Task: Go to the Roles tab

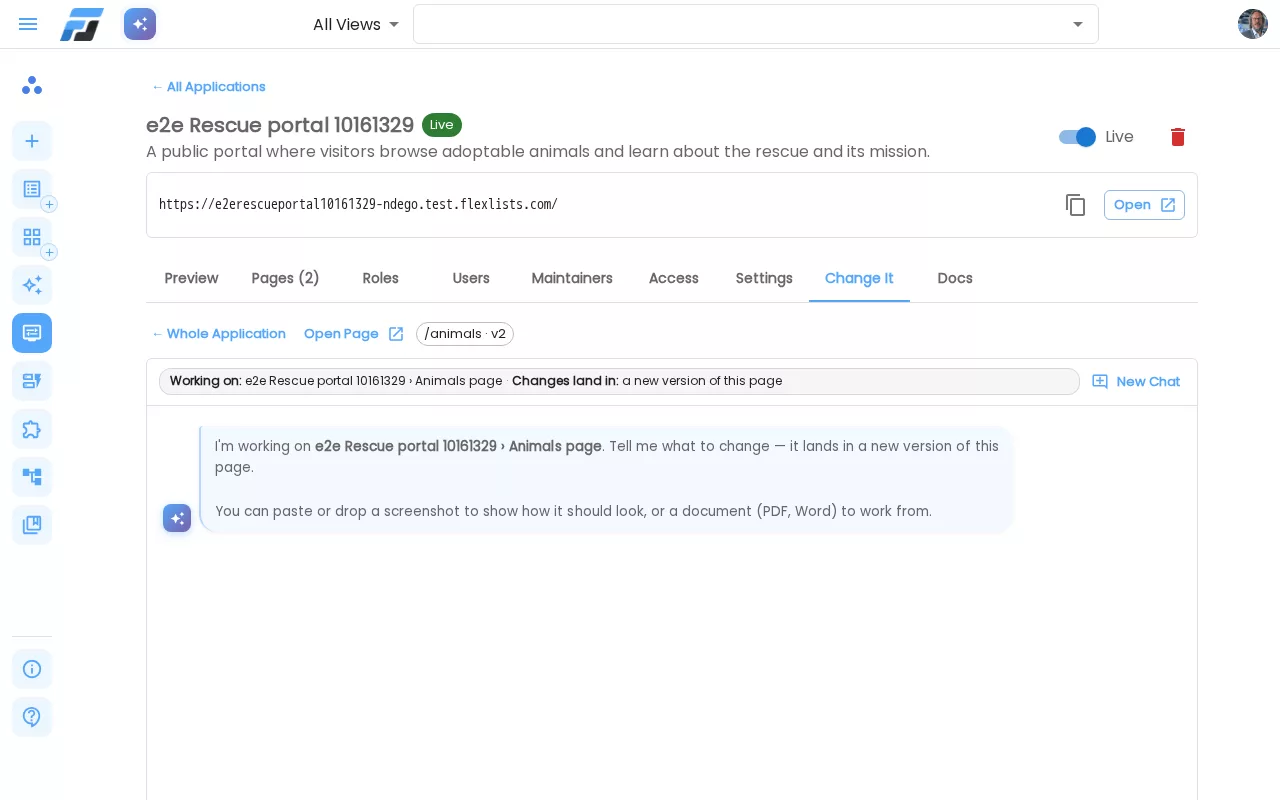Action: point(380,278)
